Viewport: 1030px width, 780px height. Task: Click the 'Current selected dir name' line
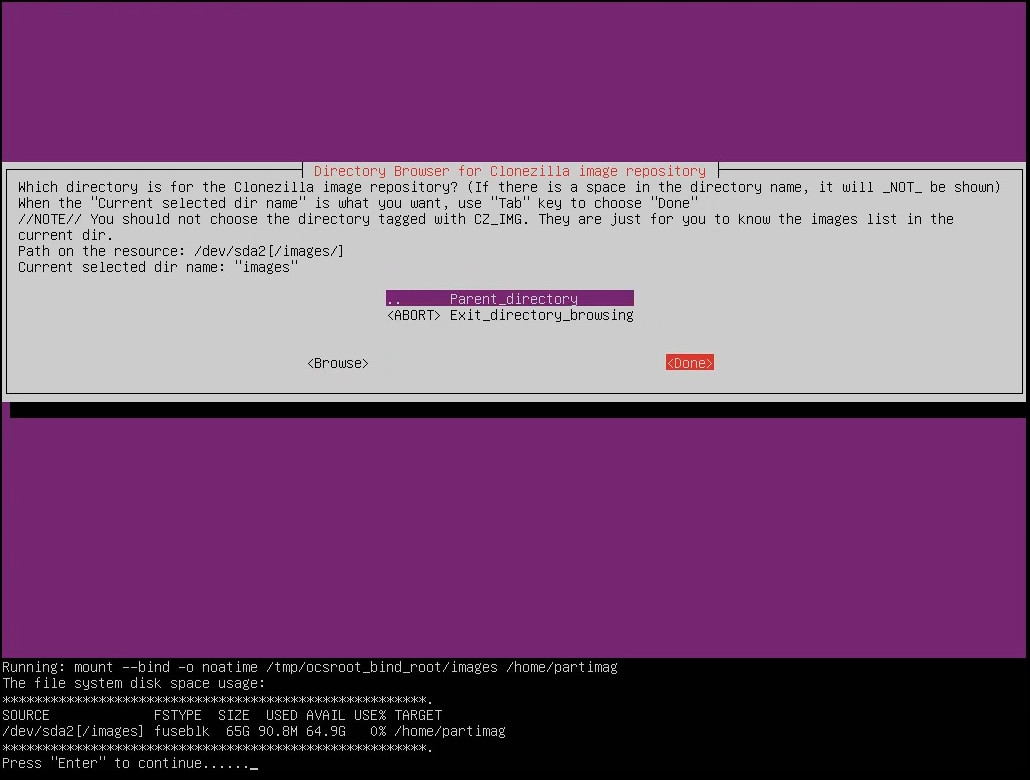click(x=158, y=267)
